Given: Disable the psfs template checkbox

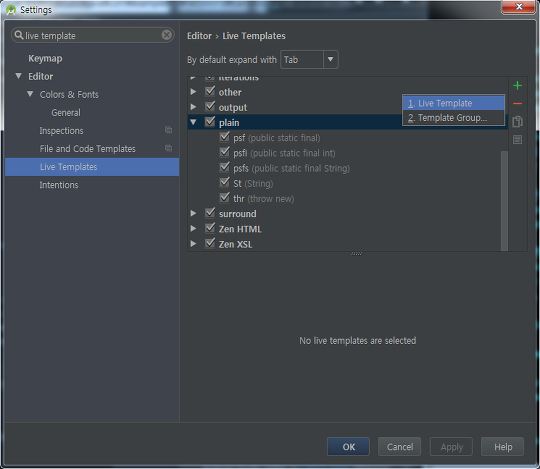Looking at the screenshot, I should tap(225, 167).
